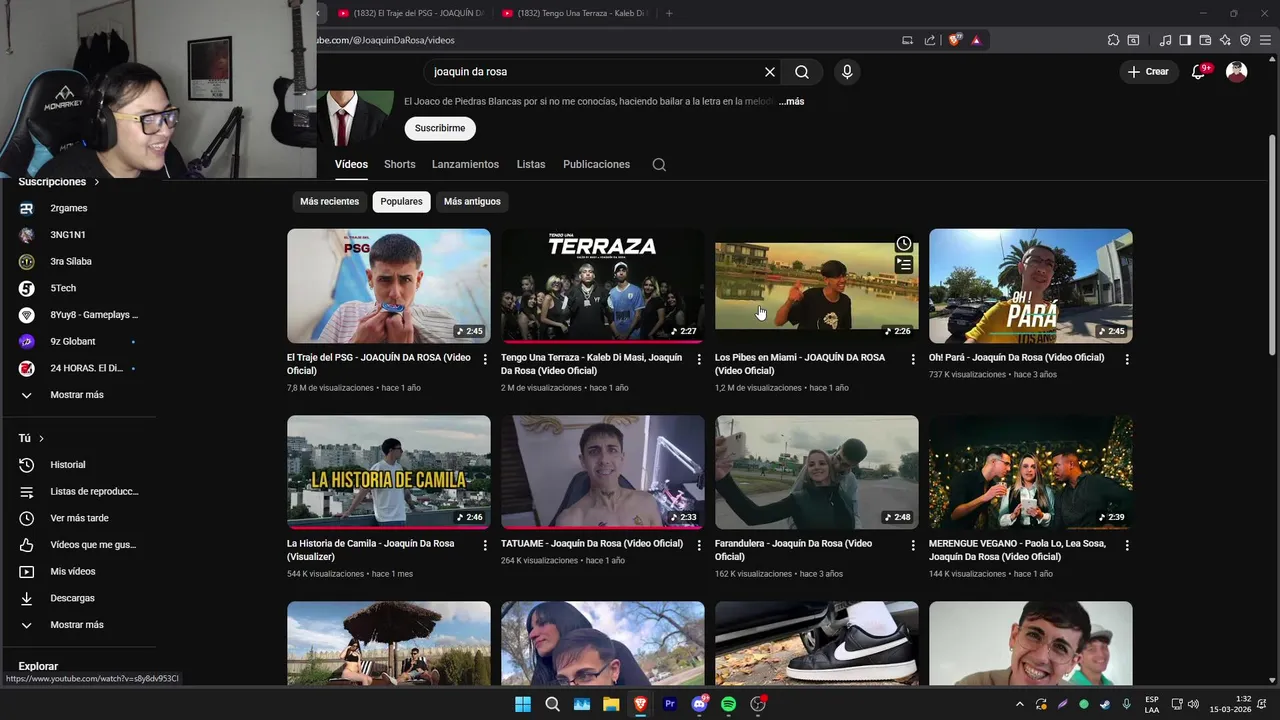Open Leo AI sparkle icon
Image resolution: width=1280 pixels, height=720 pixels.
click(x=1225, y=40)
